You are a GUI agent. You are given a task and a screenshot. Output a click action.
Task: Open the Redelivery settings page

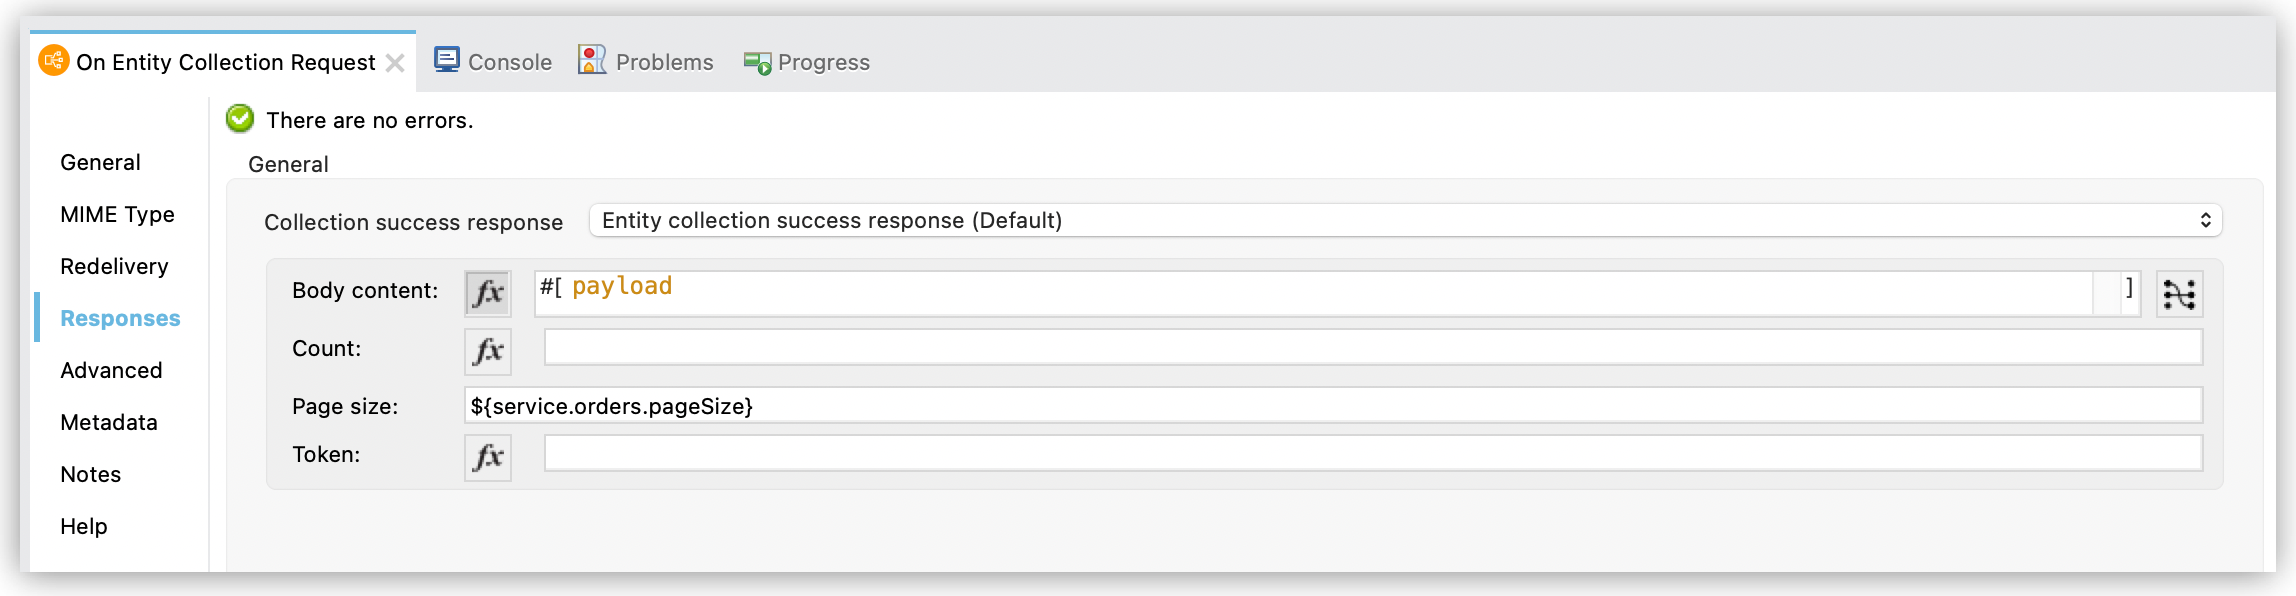click(x=114, y=266)
